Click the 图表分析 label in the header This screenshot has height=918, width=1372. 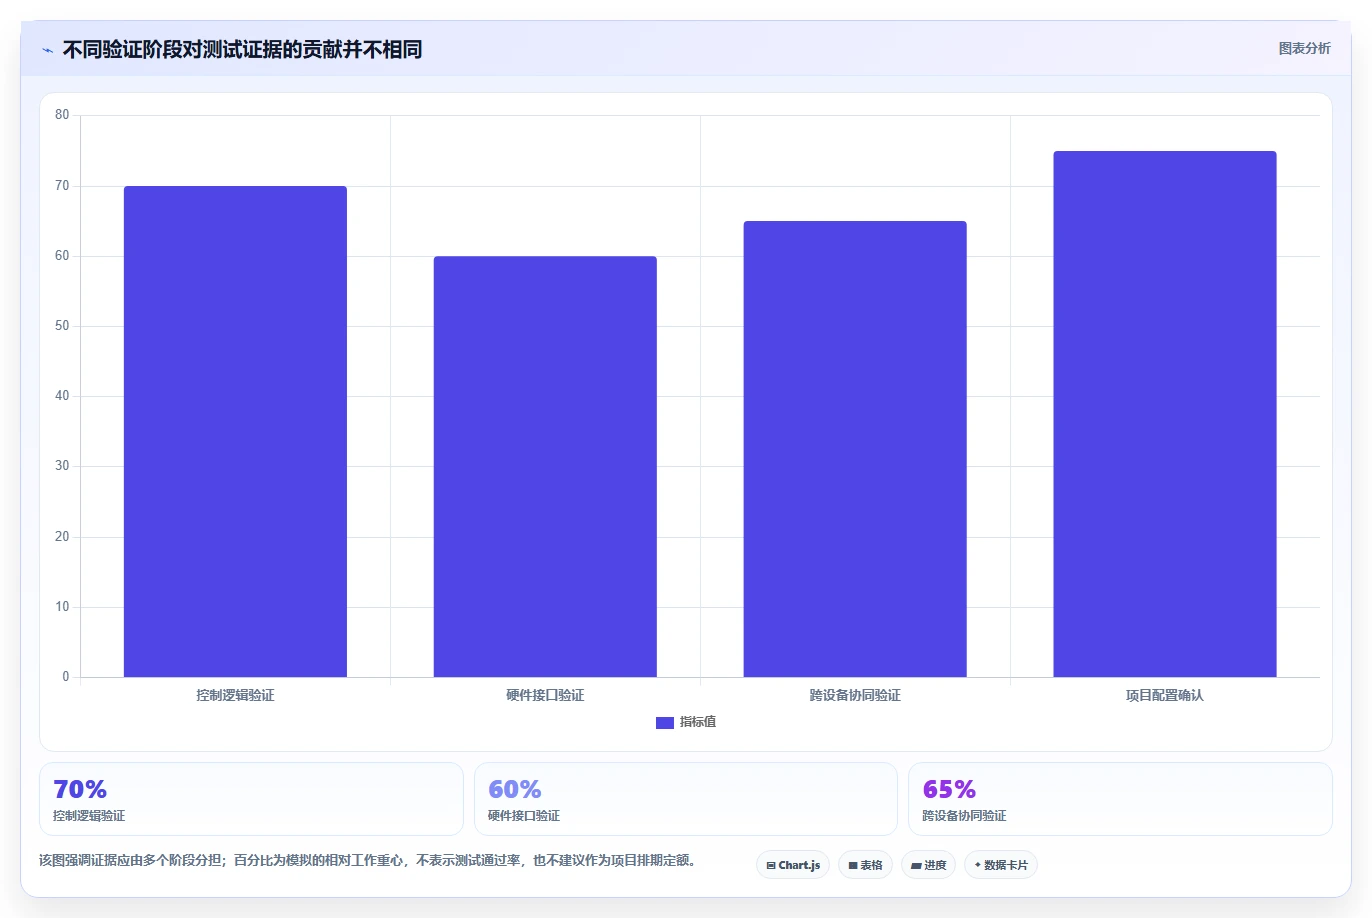(x=1304, y=48)
